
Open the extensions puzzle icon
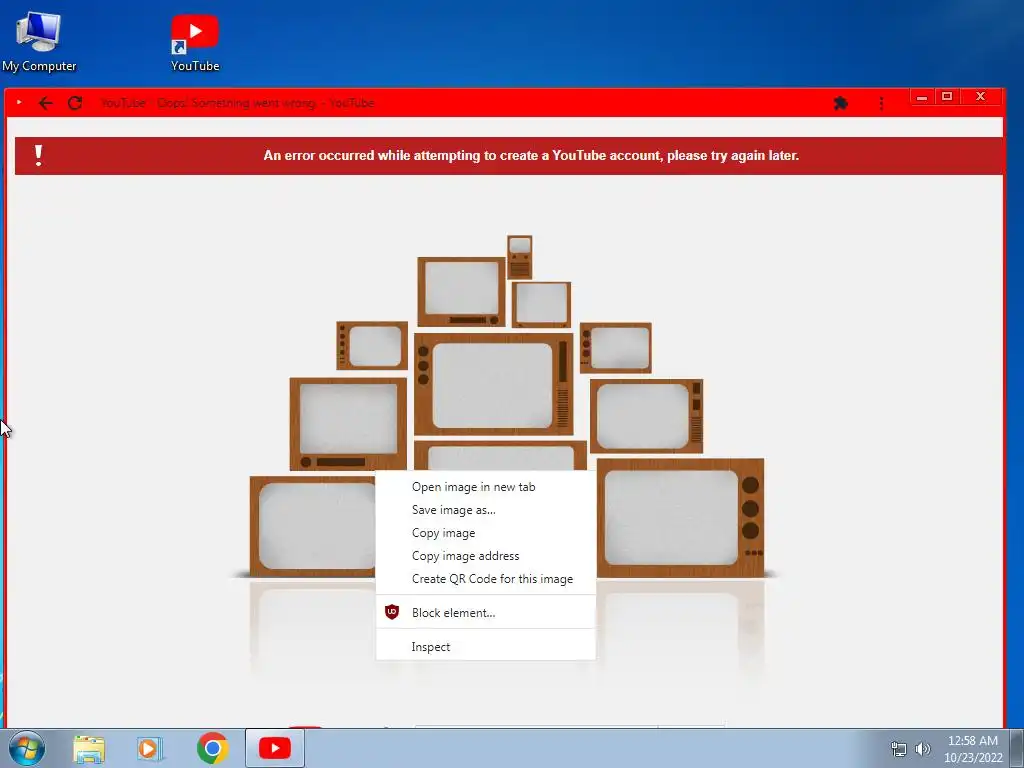[x=840, y=103]
